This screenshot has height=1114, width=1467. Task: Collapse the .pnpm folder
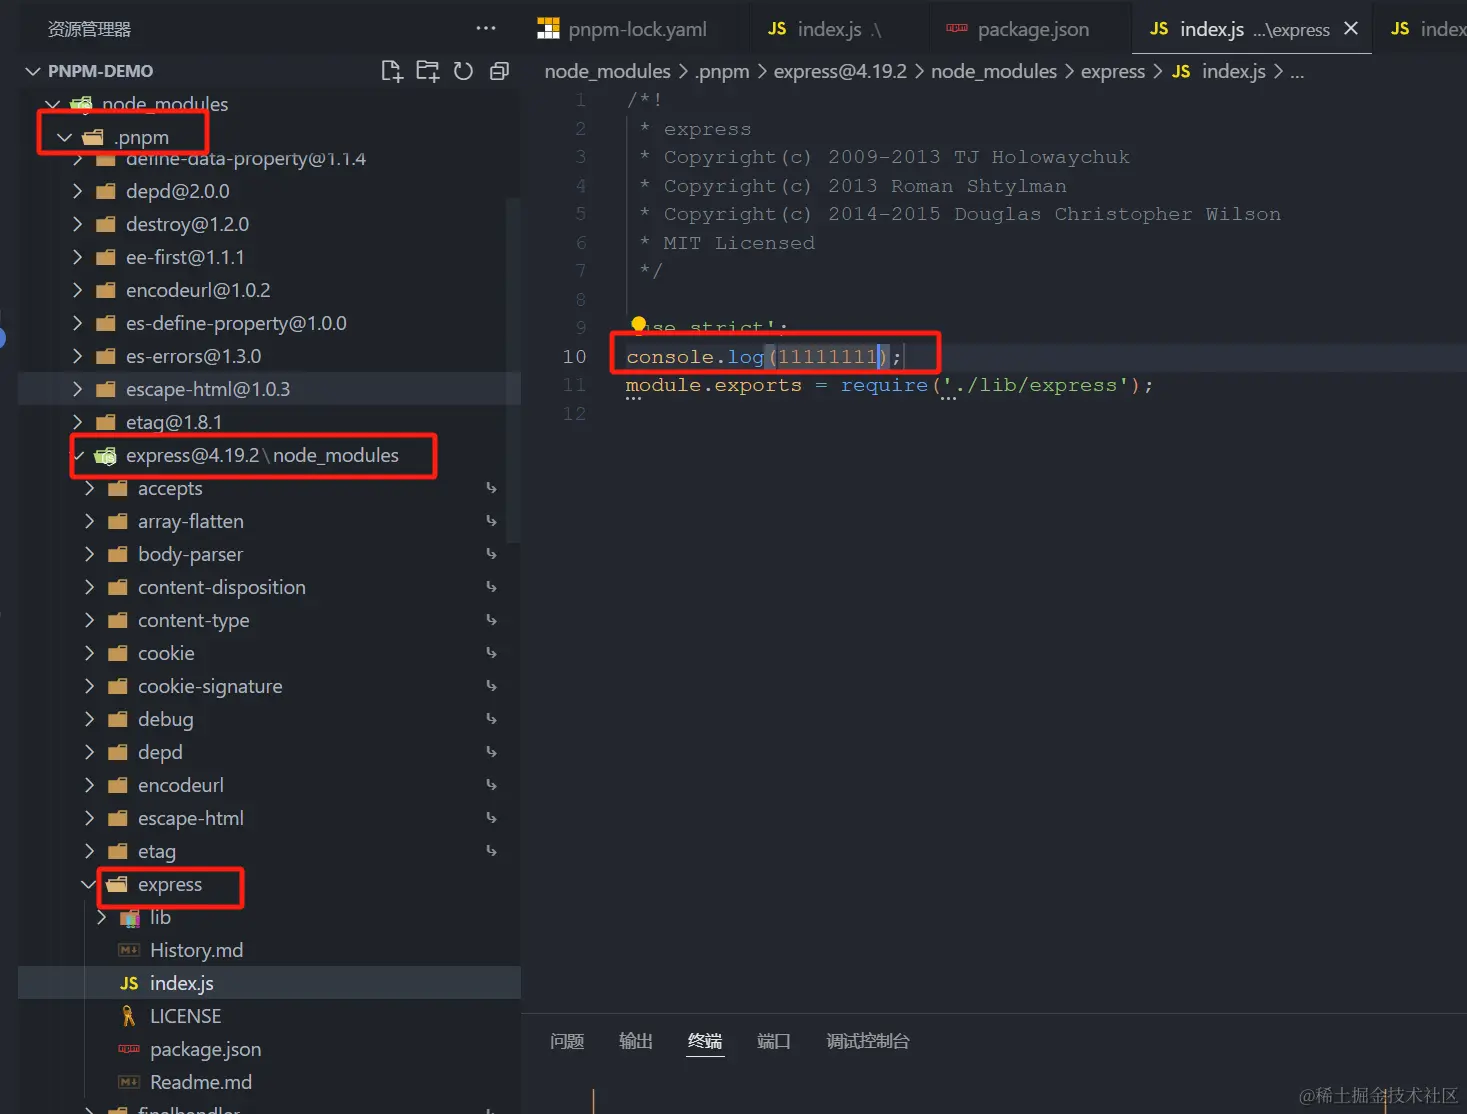[65, 137]
